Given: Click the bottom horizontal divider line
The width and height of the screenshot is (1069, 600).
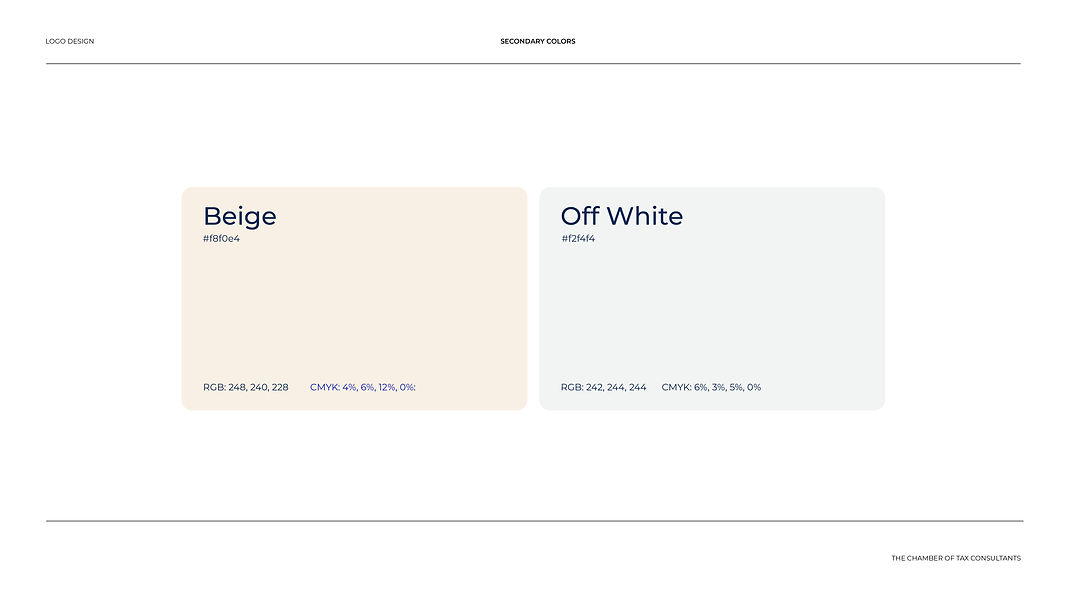Looking at the screenshot, I should click(534, 521).
